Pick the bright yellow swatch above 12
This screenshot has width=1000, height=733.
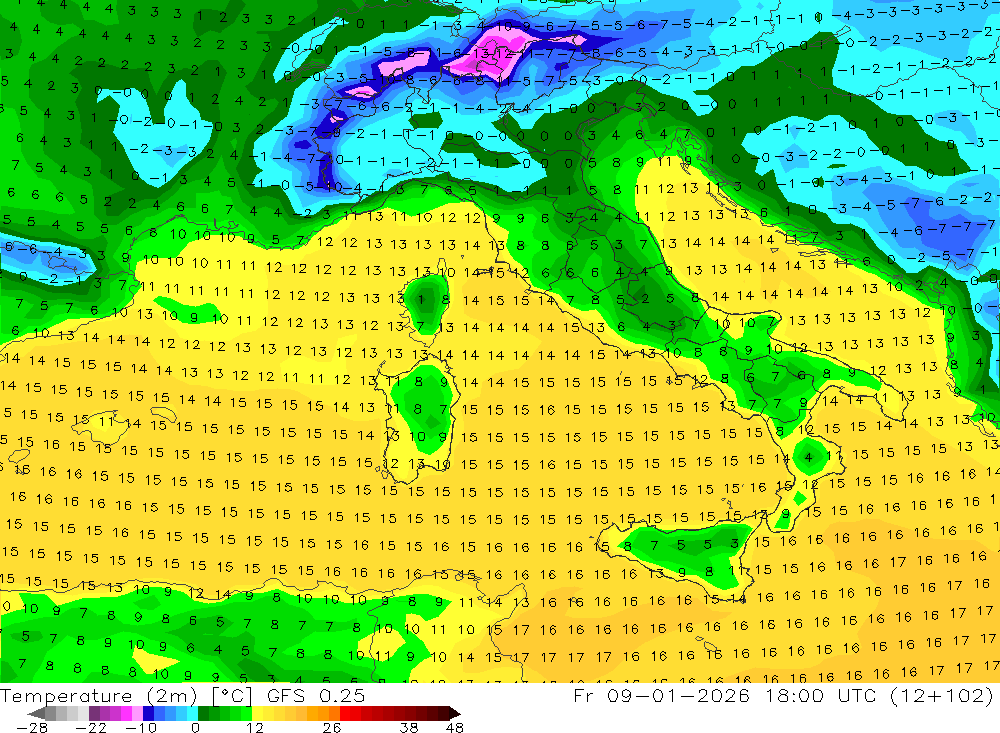258,713
